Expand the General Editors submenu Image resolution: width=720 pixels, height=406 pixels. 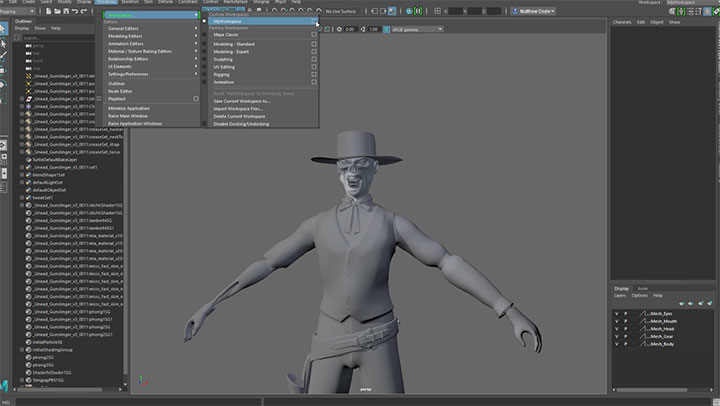[152, 28]
